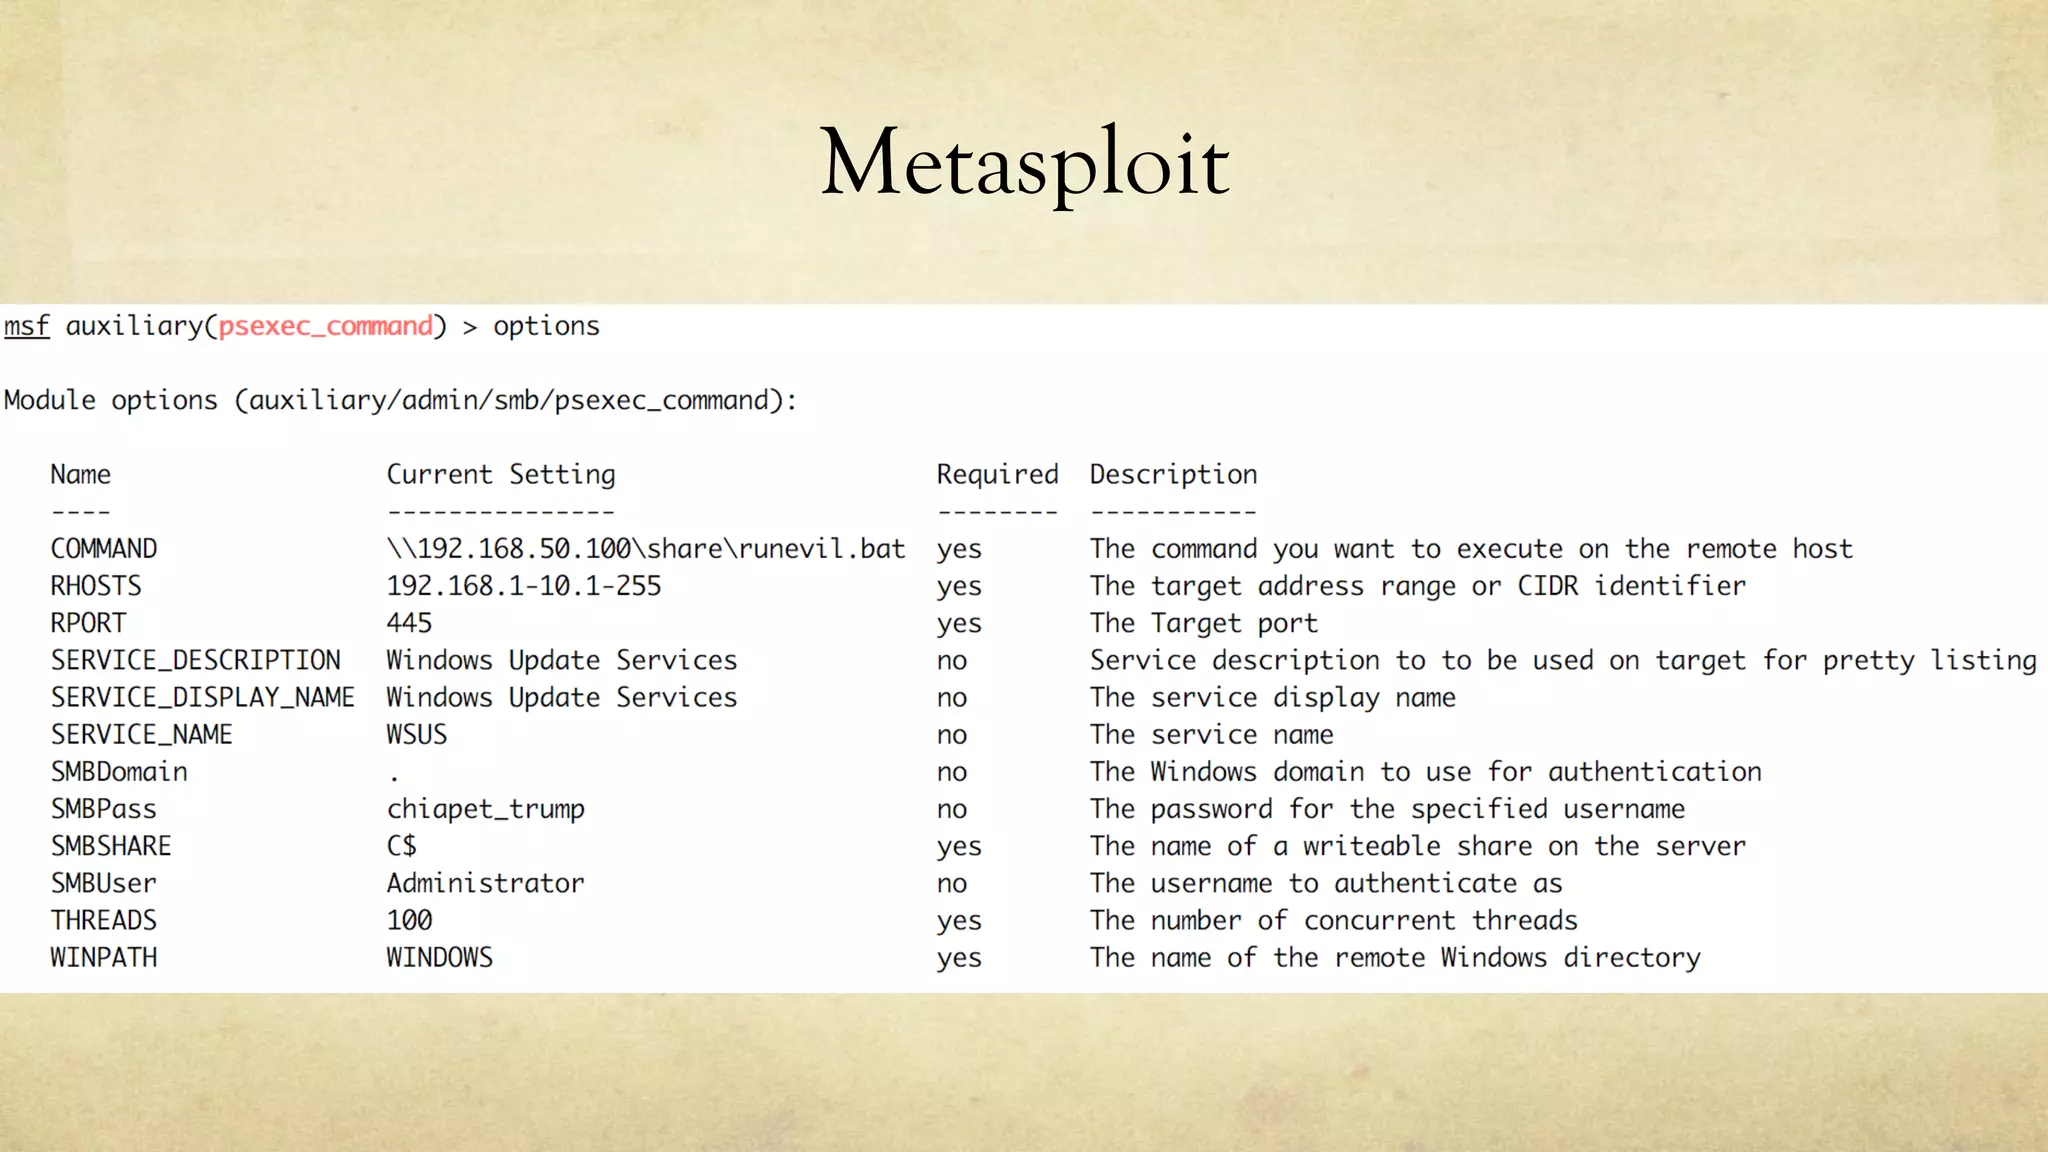Screen dimensions: 2048x1152
Task: Click description 'The password for the specified username'
Action: pyautogui.click(x=1387, y=809)
